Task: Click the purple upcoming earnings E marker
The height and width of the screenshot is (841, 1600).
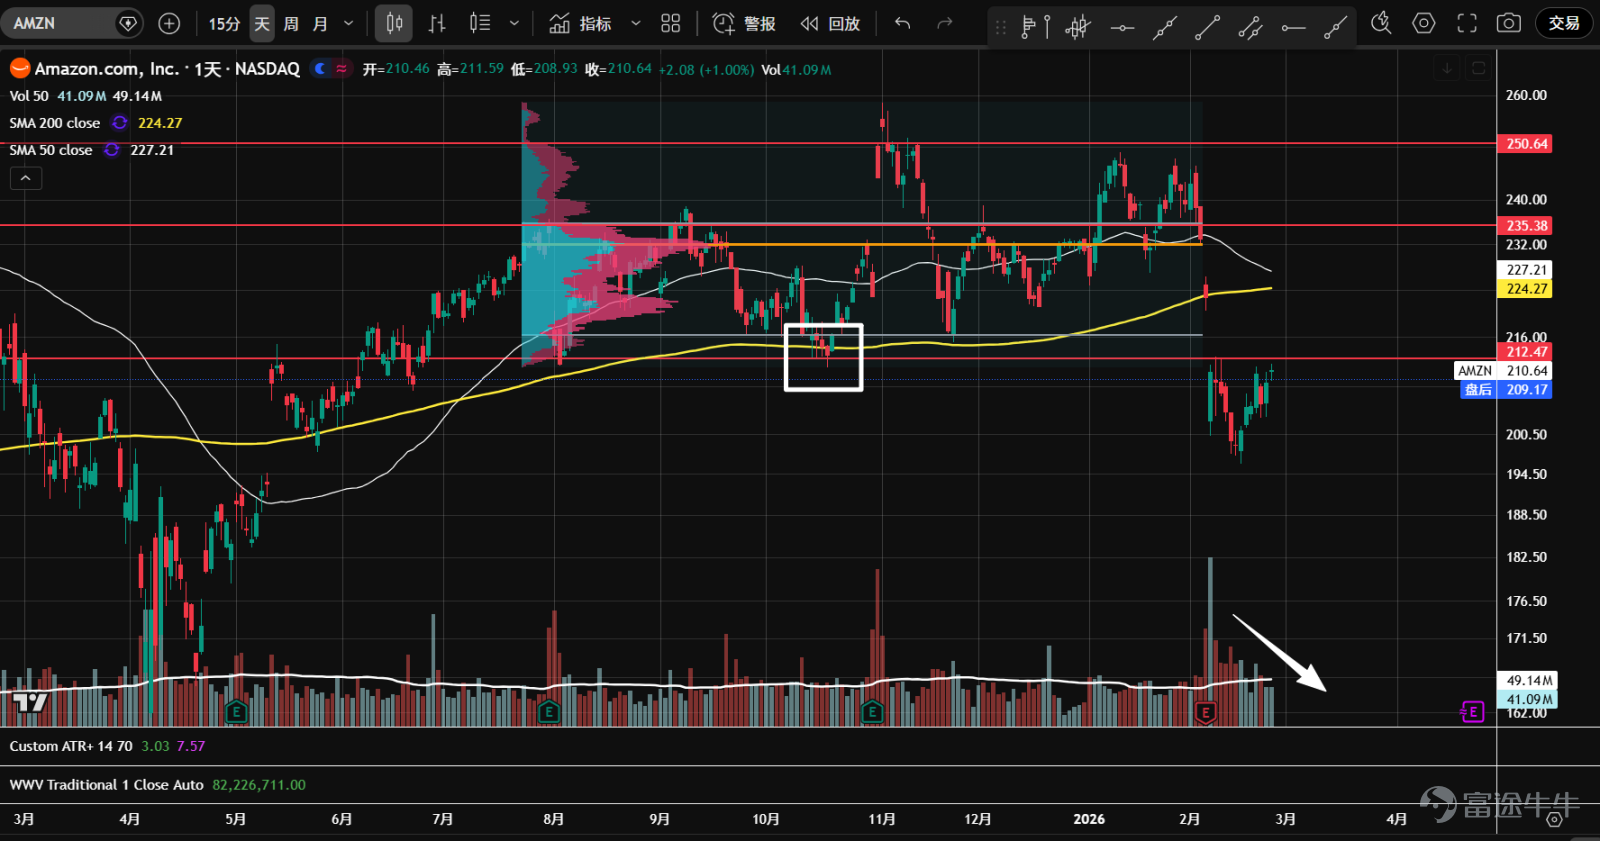Action: pos(1472,712)
